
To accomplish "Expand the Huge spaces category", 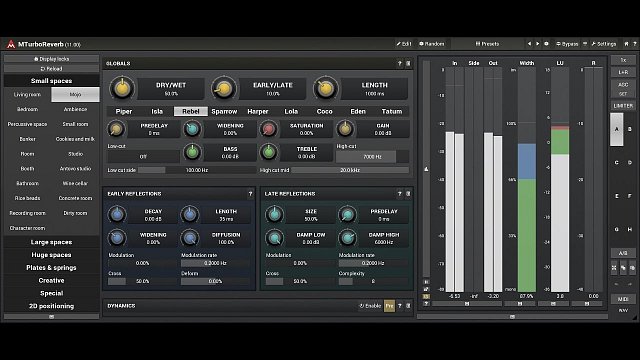I will [51, 255].
